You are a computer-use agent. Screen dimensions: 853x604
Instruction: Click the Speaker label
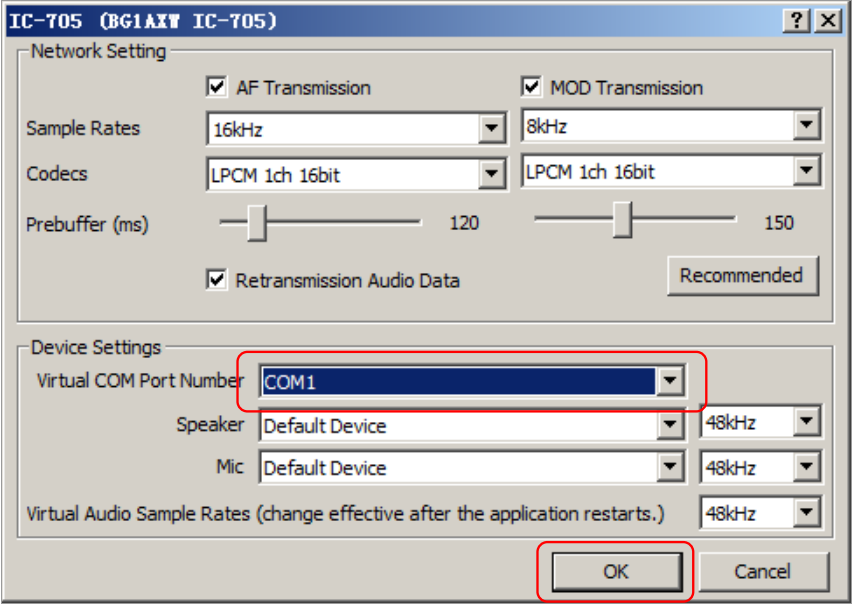click(x=210, y=424)
